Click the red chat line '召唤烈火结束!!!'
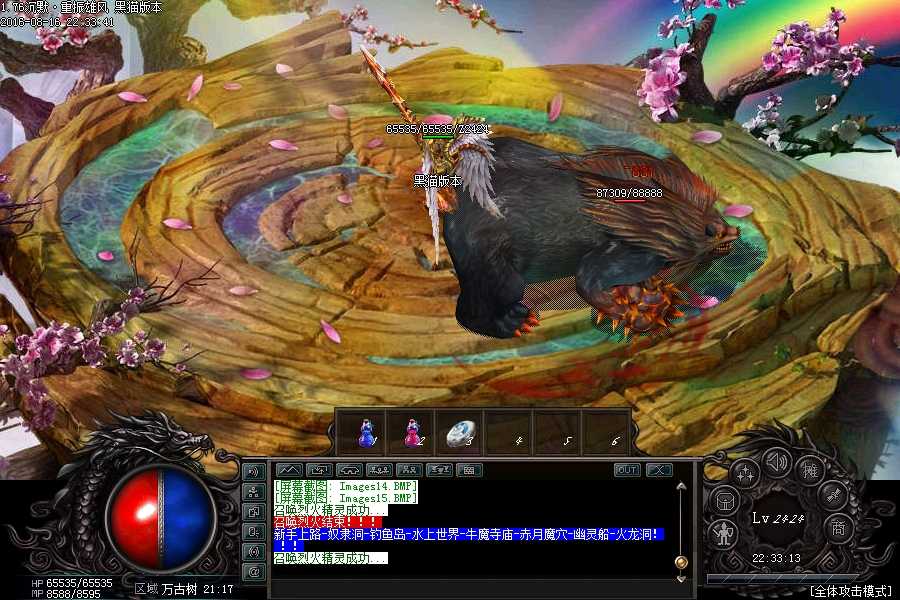This screenshot has width=900, height=600. pyautogui.click(x=327, y=522)
